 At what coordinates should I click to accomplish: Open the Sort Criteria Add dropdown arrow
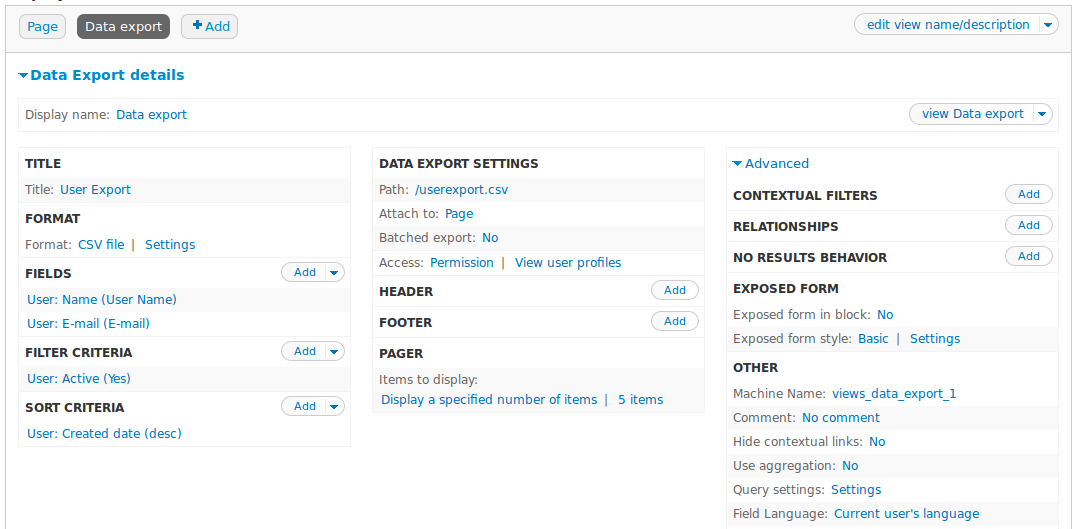[335, 406]
